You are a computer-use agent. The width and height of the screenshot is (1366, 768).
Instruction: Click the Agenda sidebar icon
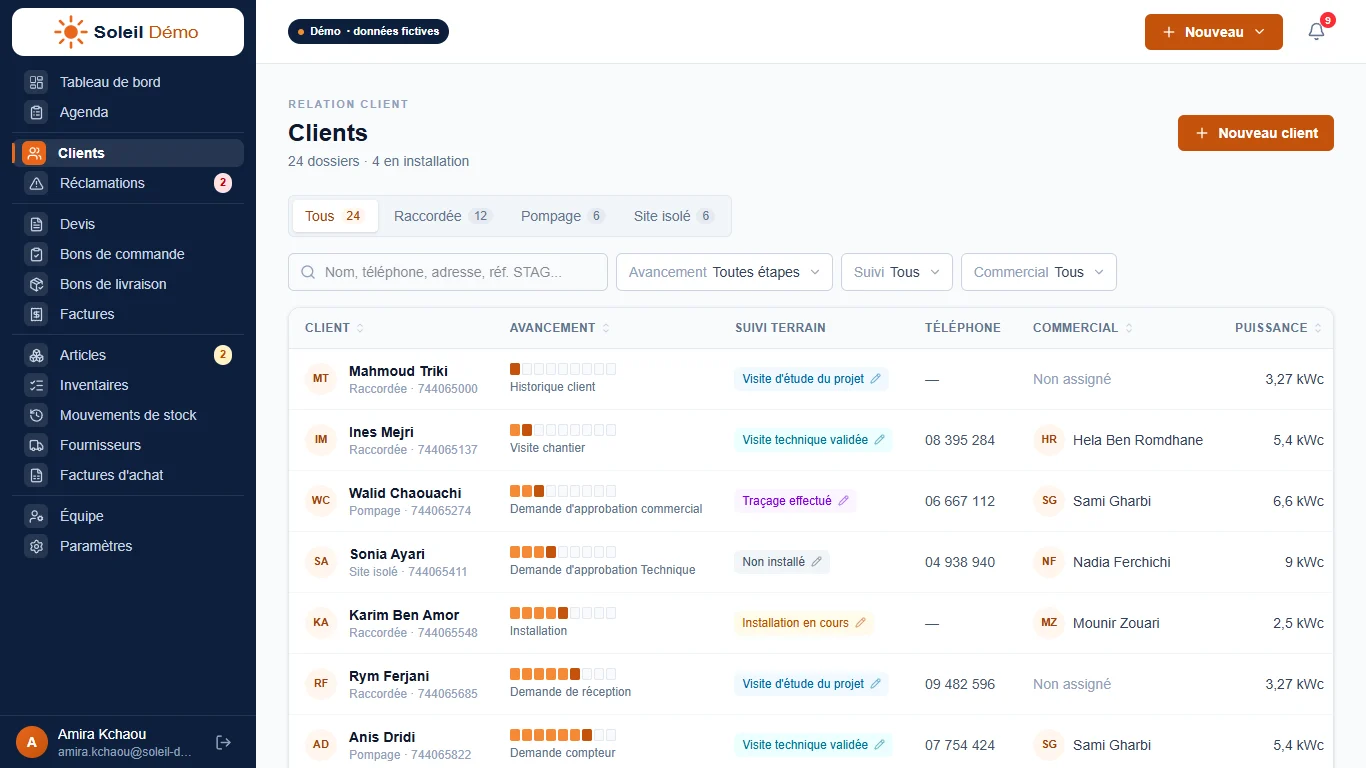tap(36, 112)
